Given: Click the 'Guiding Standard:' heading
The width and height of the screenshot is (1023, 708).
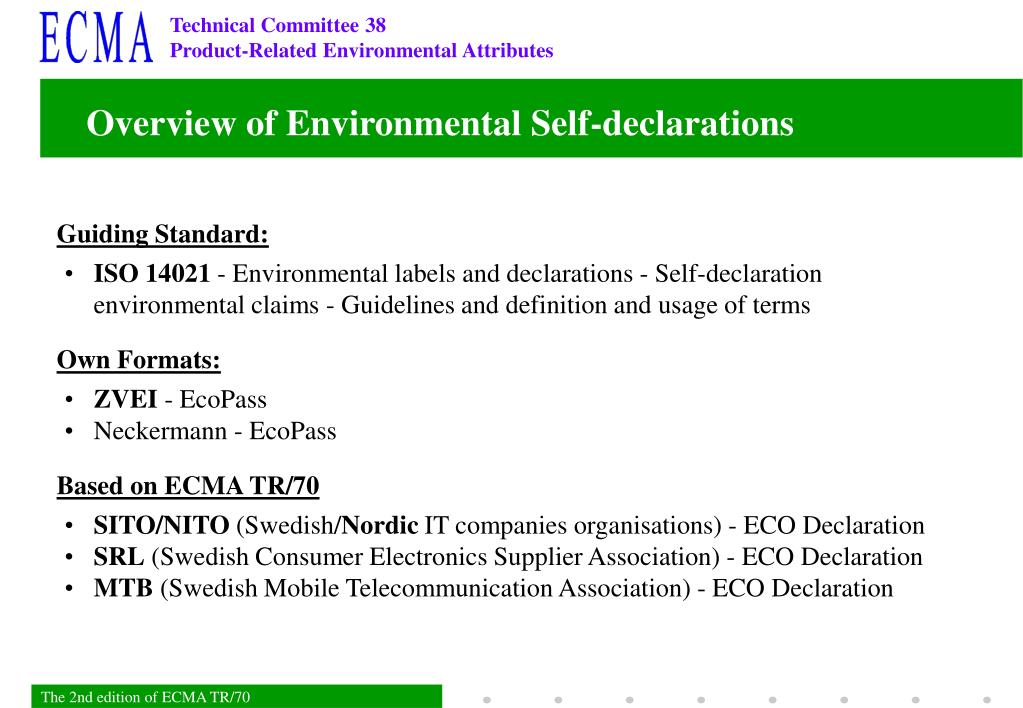Looking at the screenshot, I should click(162, 234).
